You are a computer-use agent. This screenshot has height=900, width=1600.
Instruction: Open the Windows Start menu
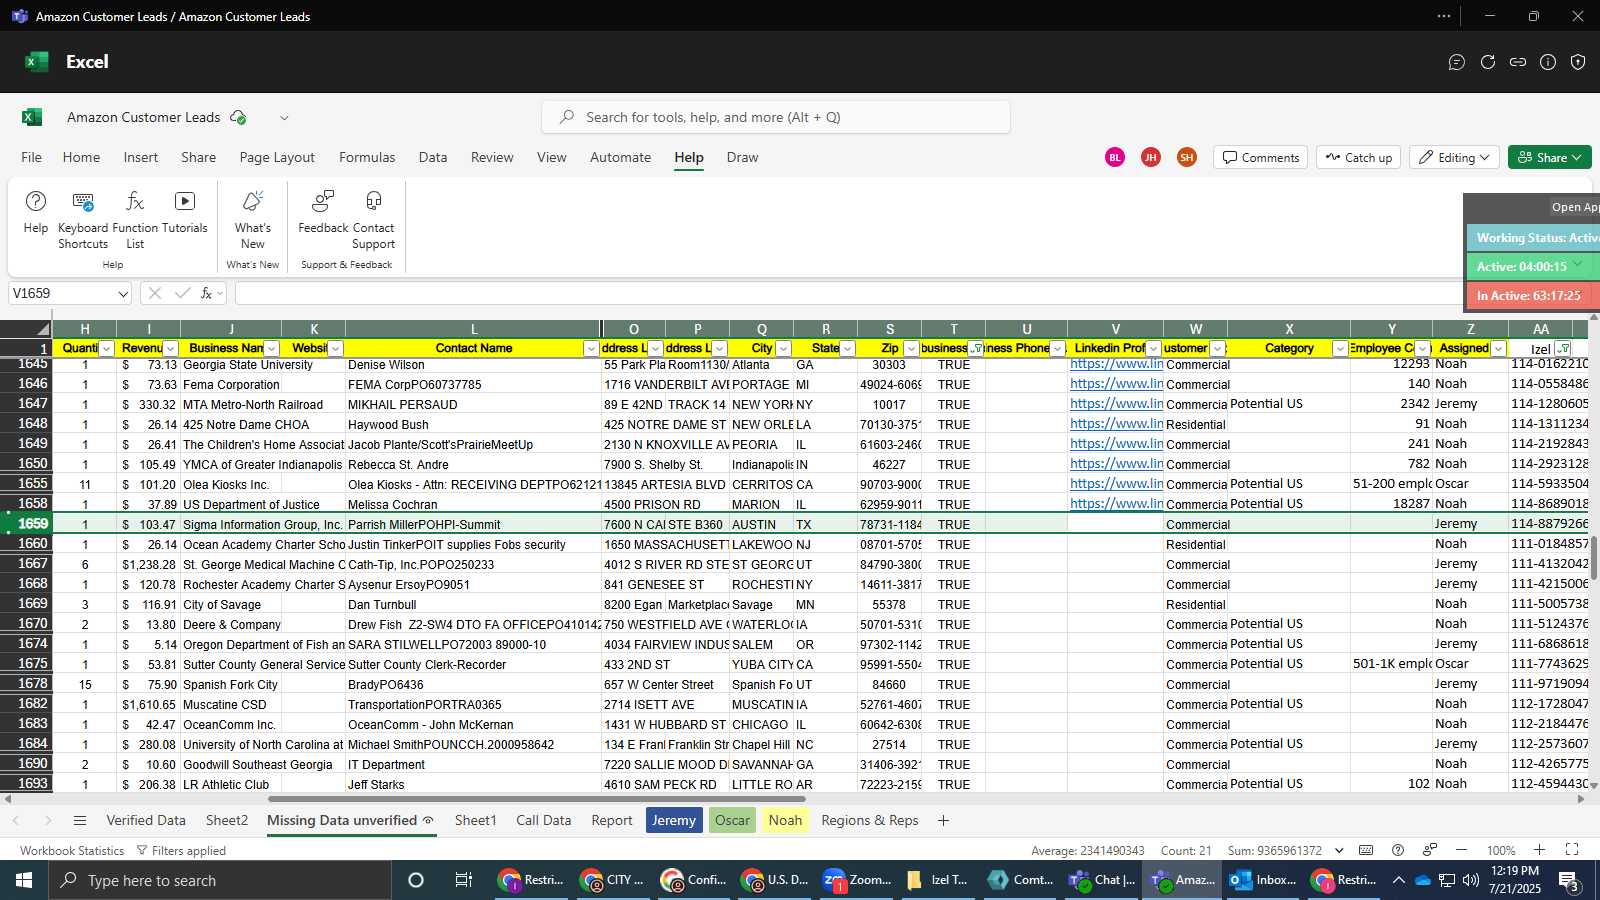point(24,880)
